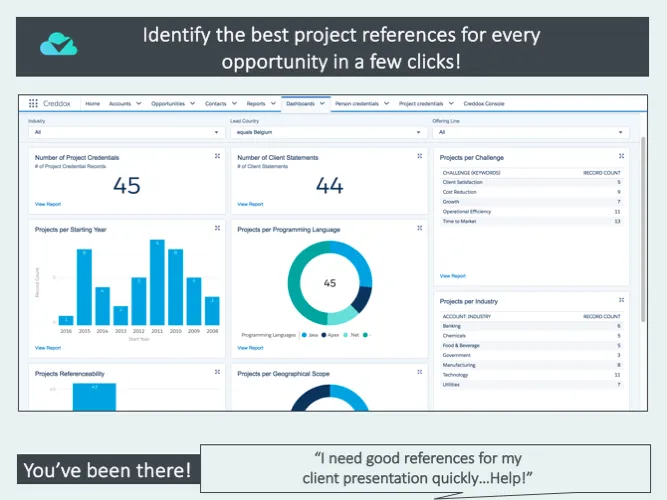The height and width of the screenshot is (500, 667).
Task: Click the CHALLENGE (KEYWORDS) column header
Action: 471,173
